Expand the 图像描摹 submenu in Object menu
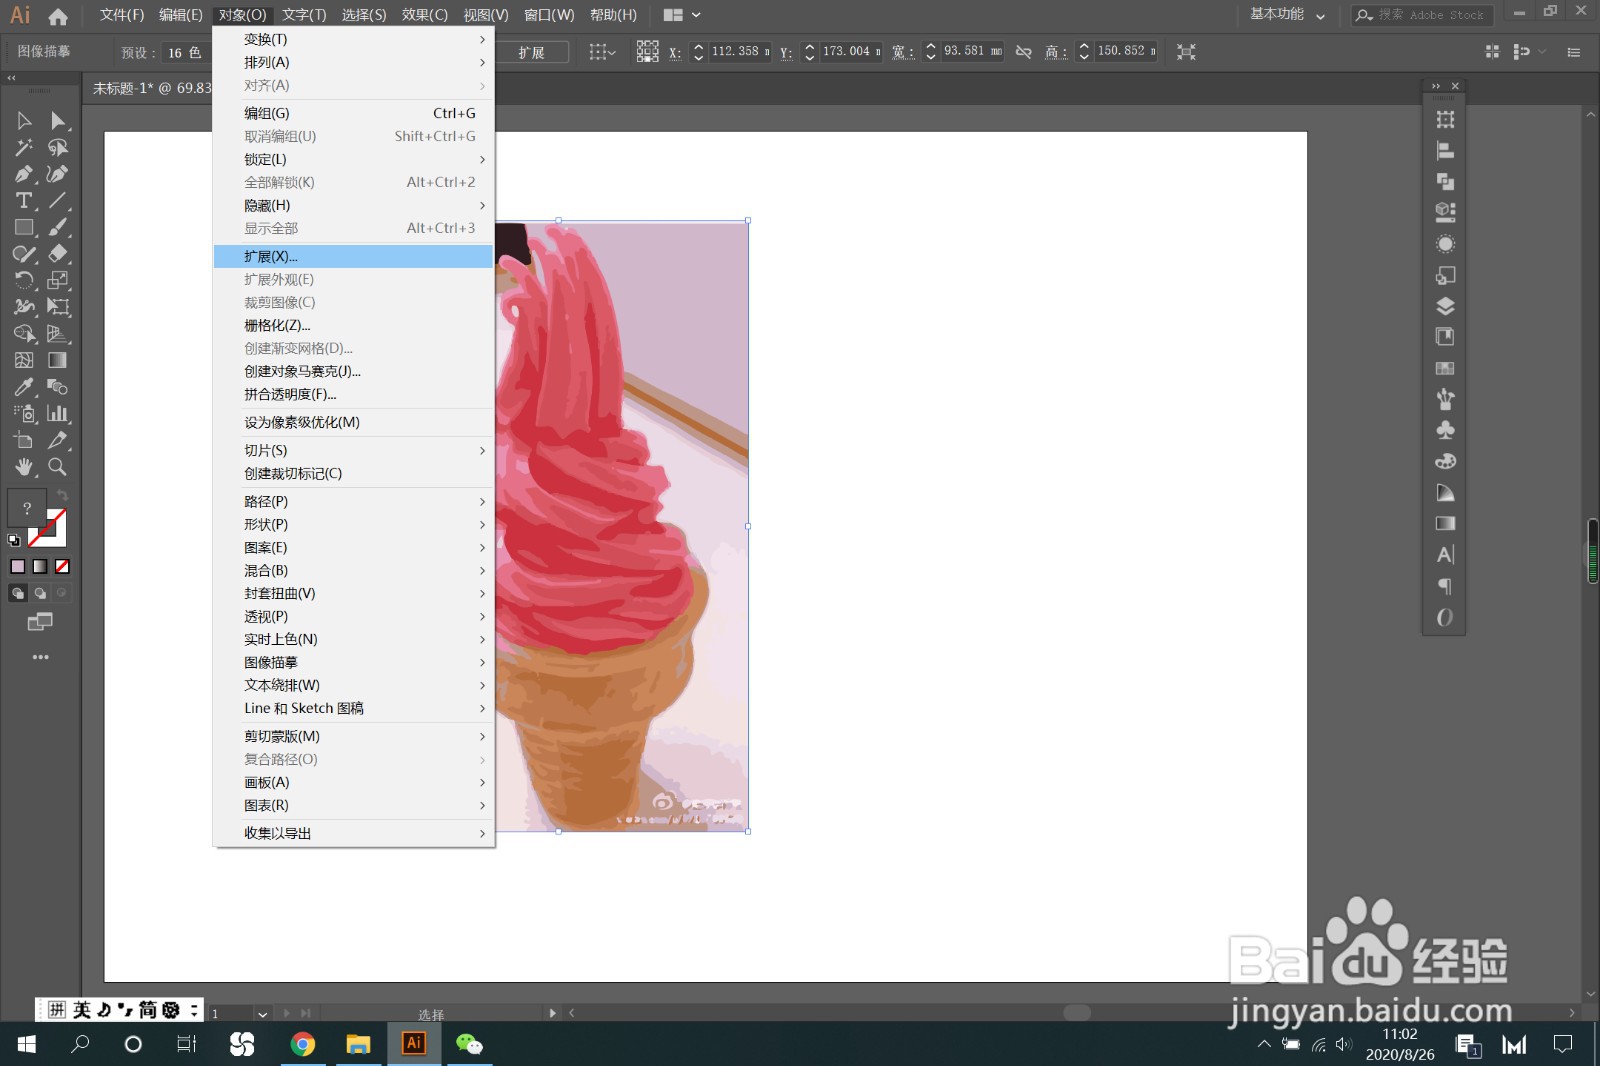The height and width of the screenshot is (1066, 1600). [354, 663]
